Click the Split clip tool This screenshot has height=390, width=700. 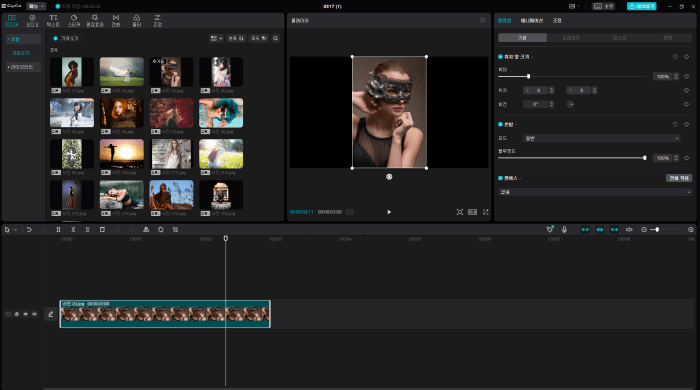click(x=58, y=229)
